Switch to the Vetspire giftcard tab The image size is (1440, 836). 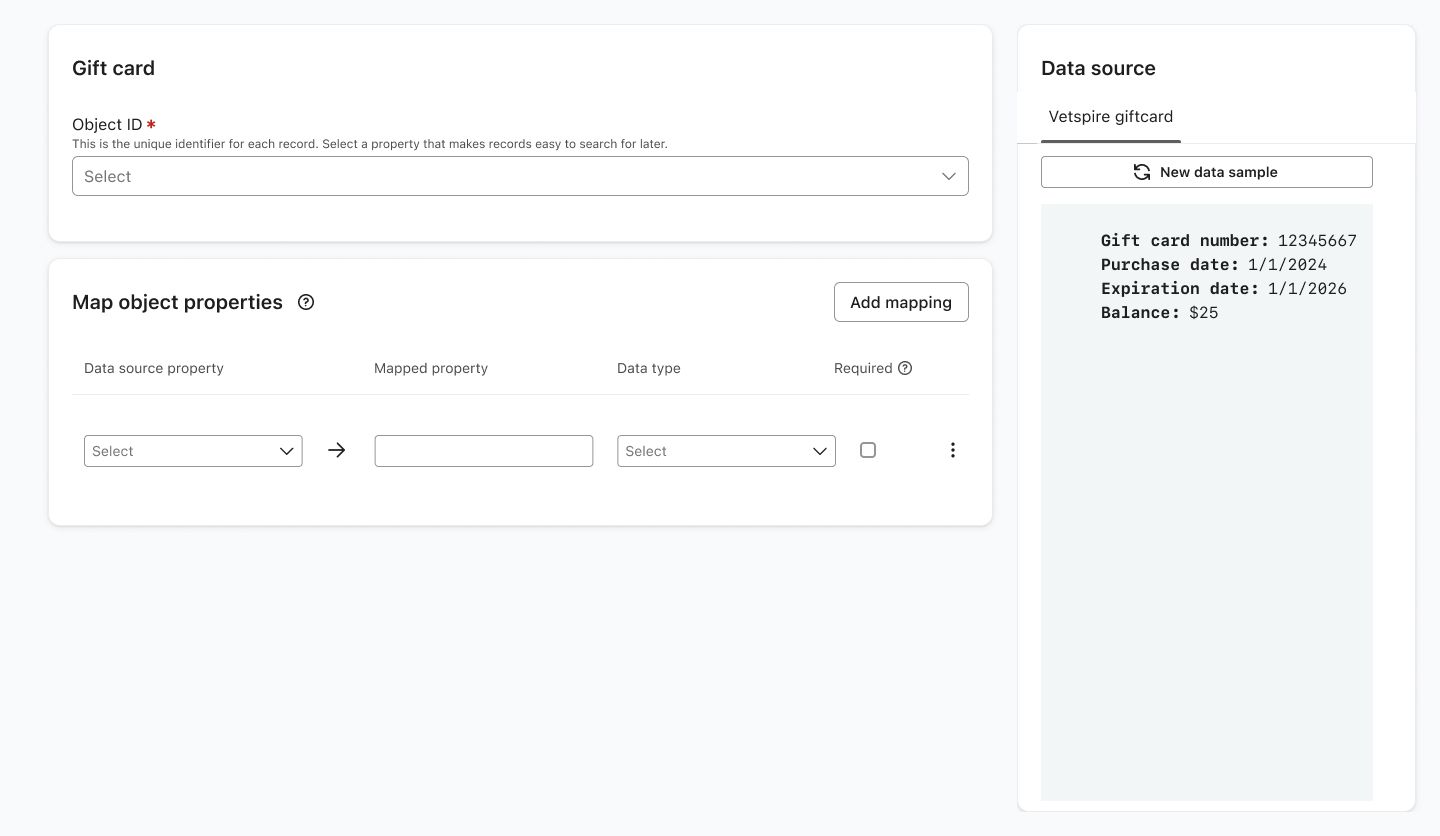tap(1110, 117)
